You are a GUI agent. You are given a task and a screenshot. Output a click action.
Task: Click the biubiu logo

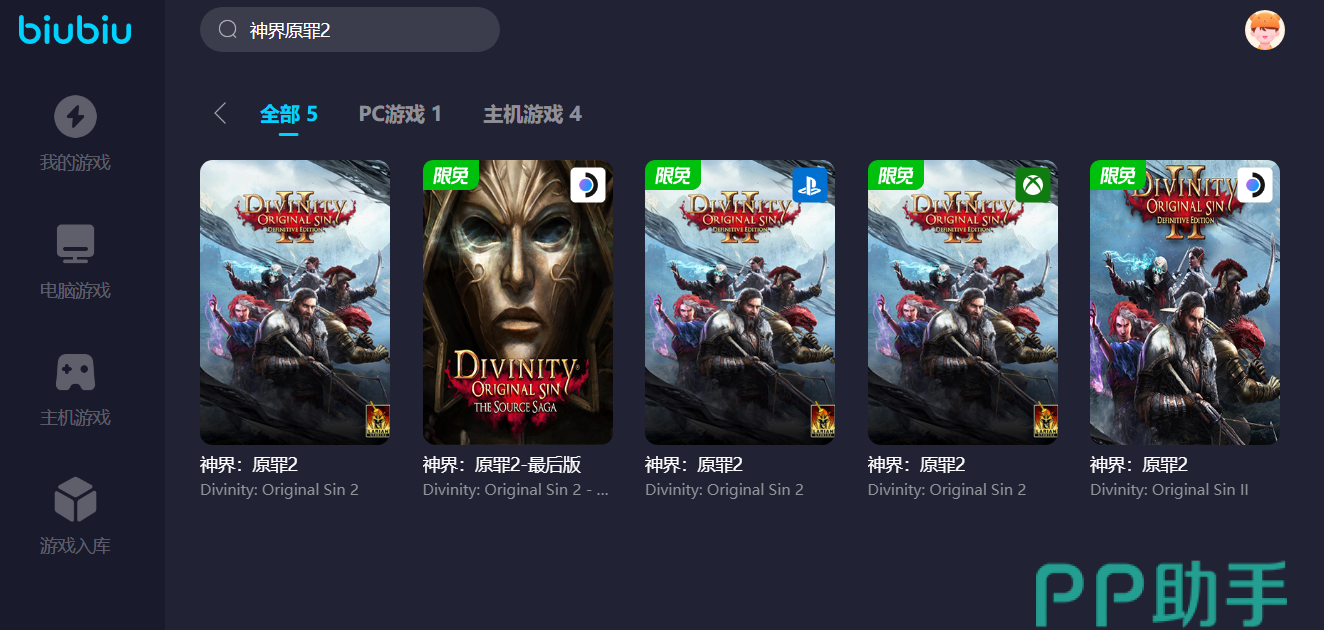(75, 30)
